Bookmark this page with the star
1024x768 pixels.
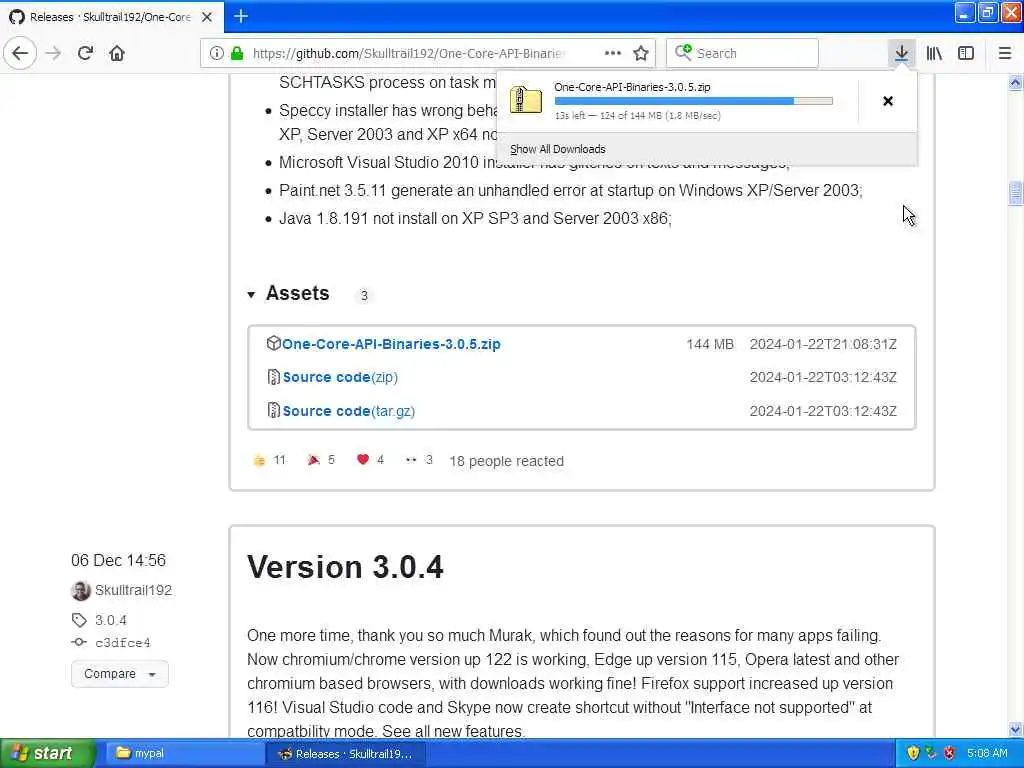tap(641, 53)
